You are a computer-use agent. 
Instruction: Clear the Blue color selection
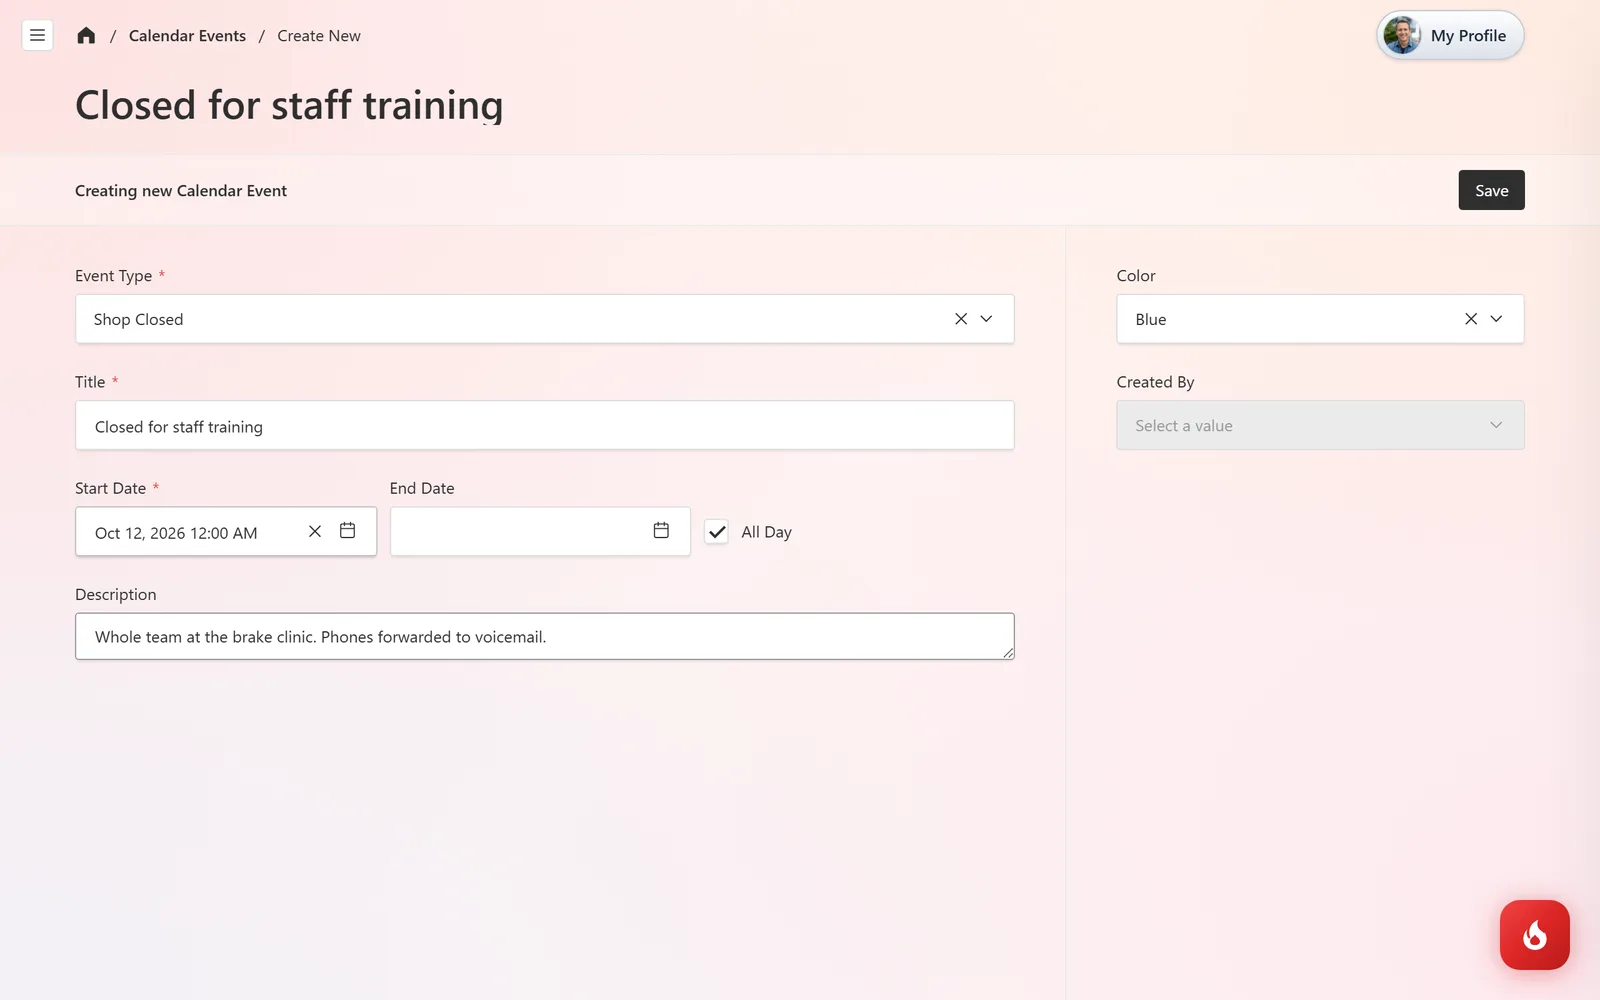coord(1471,319)
